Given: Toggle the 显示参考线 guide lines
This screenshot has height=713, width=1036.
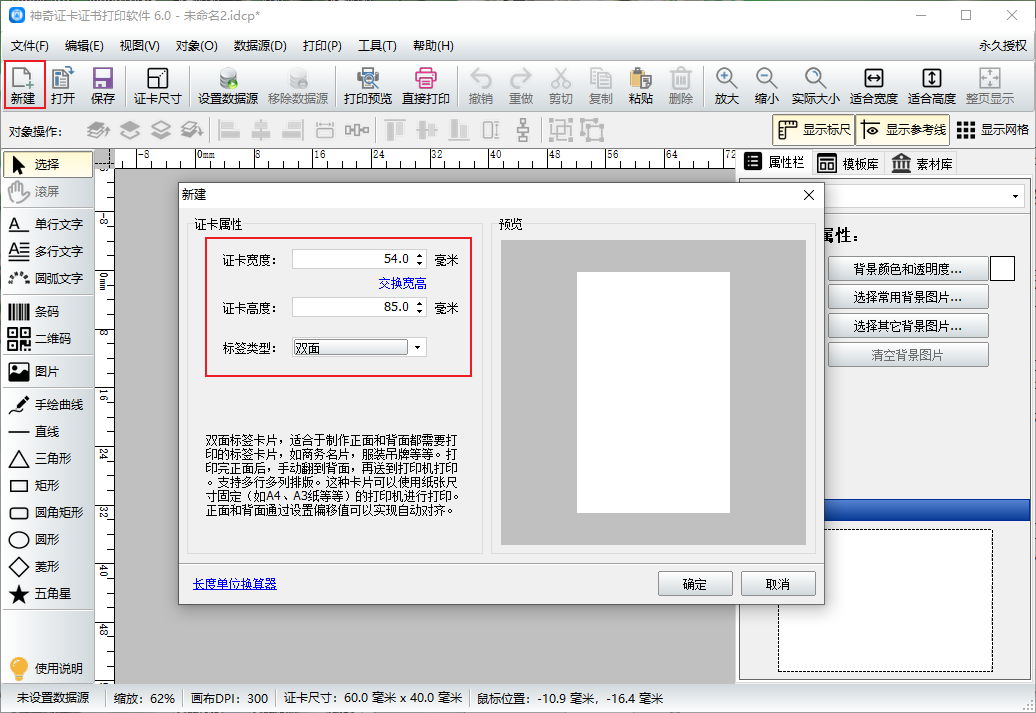Looking at the screenshot, I should point(902,130).
